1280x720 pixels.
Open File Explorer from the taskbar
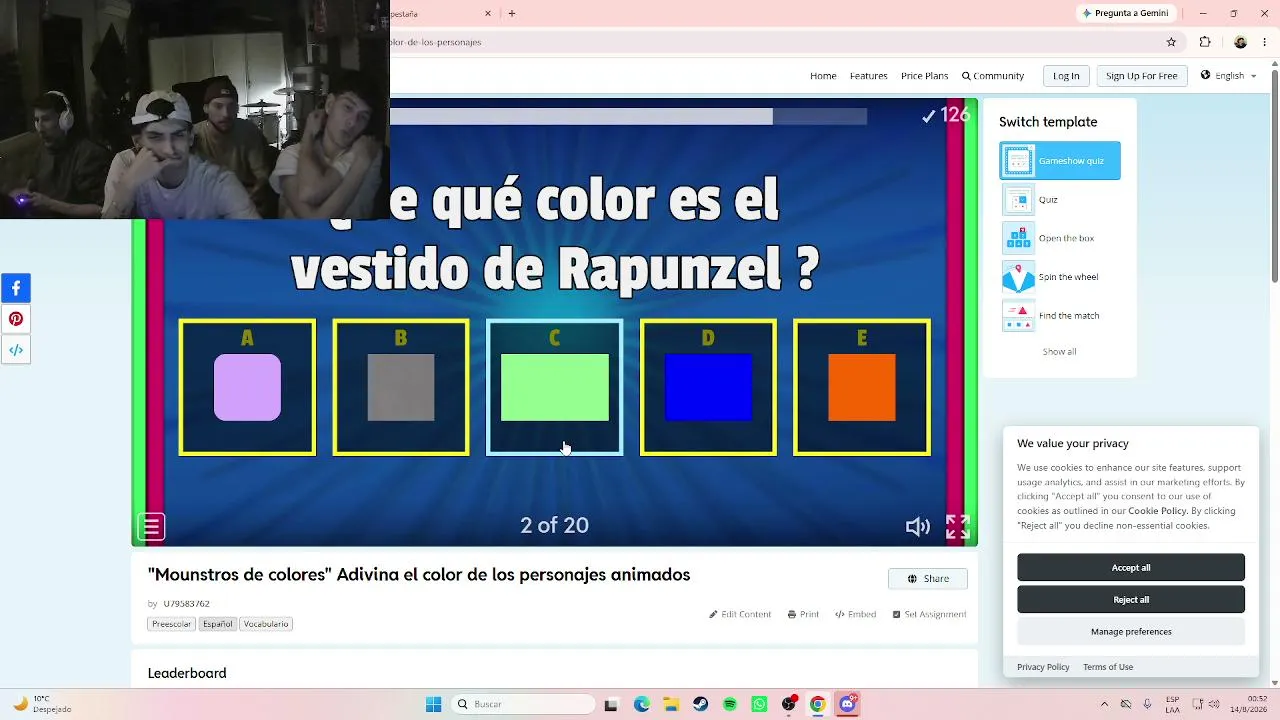tap(671, 704)
